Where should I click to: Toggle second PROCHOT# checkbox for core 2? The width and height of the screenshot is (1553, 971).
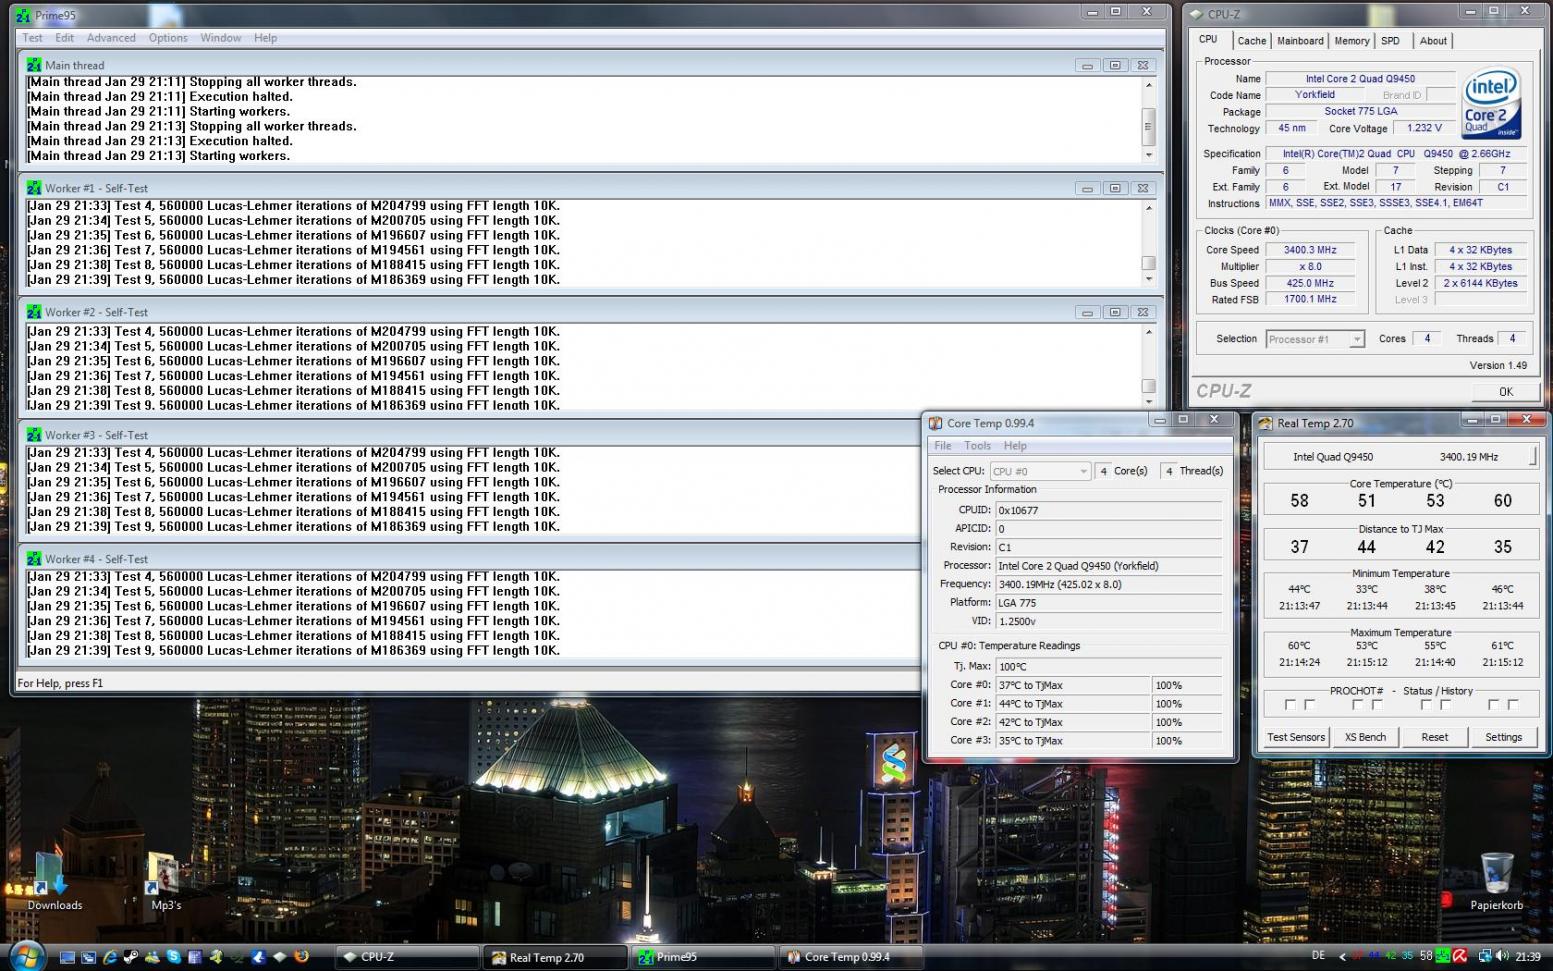pyautogui.click(x=1445, y=705)
